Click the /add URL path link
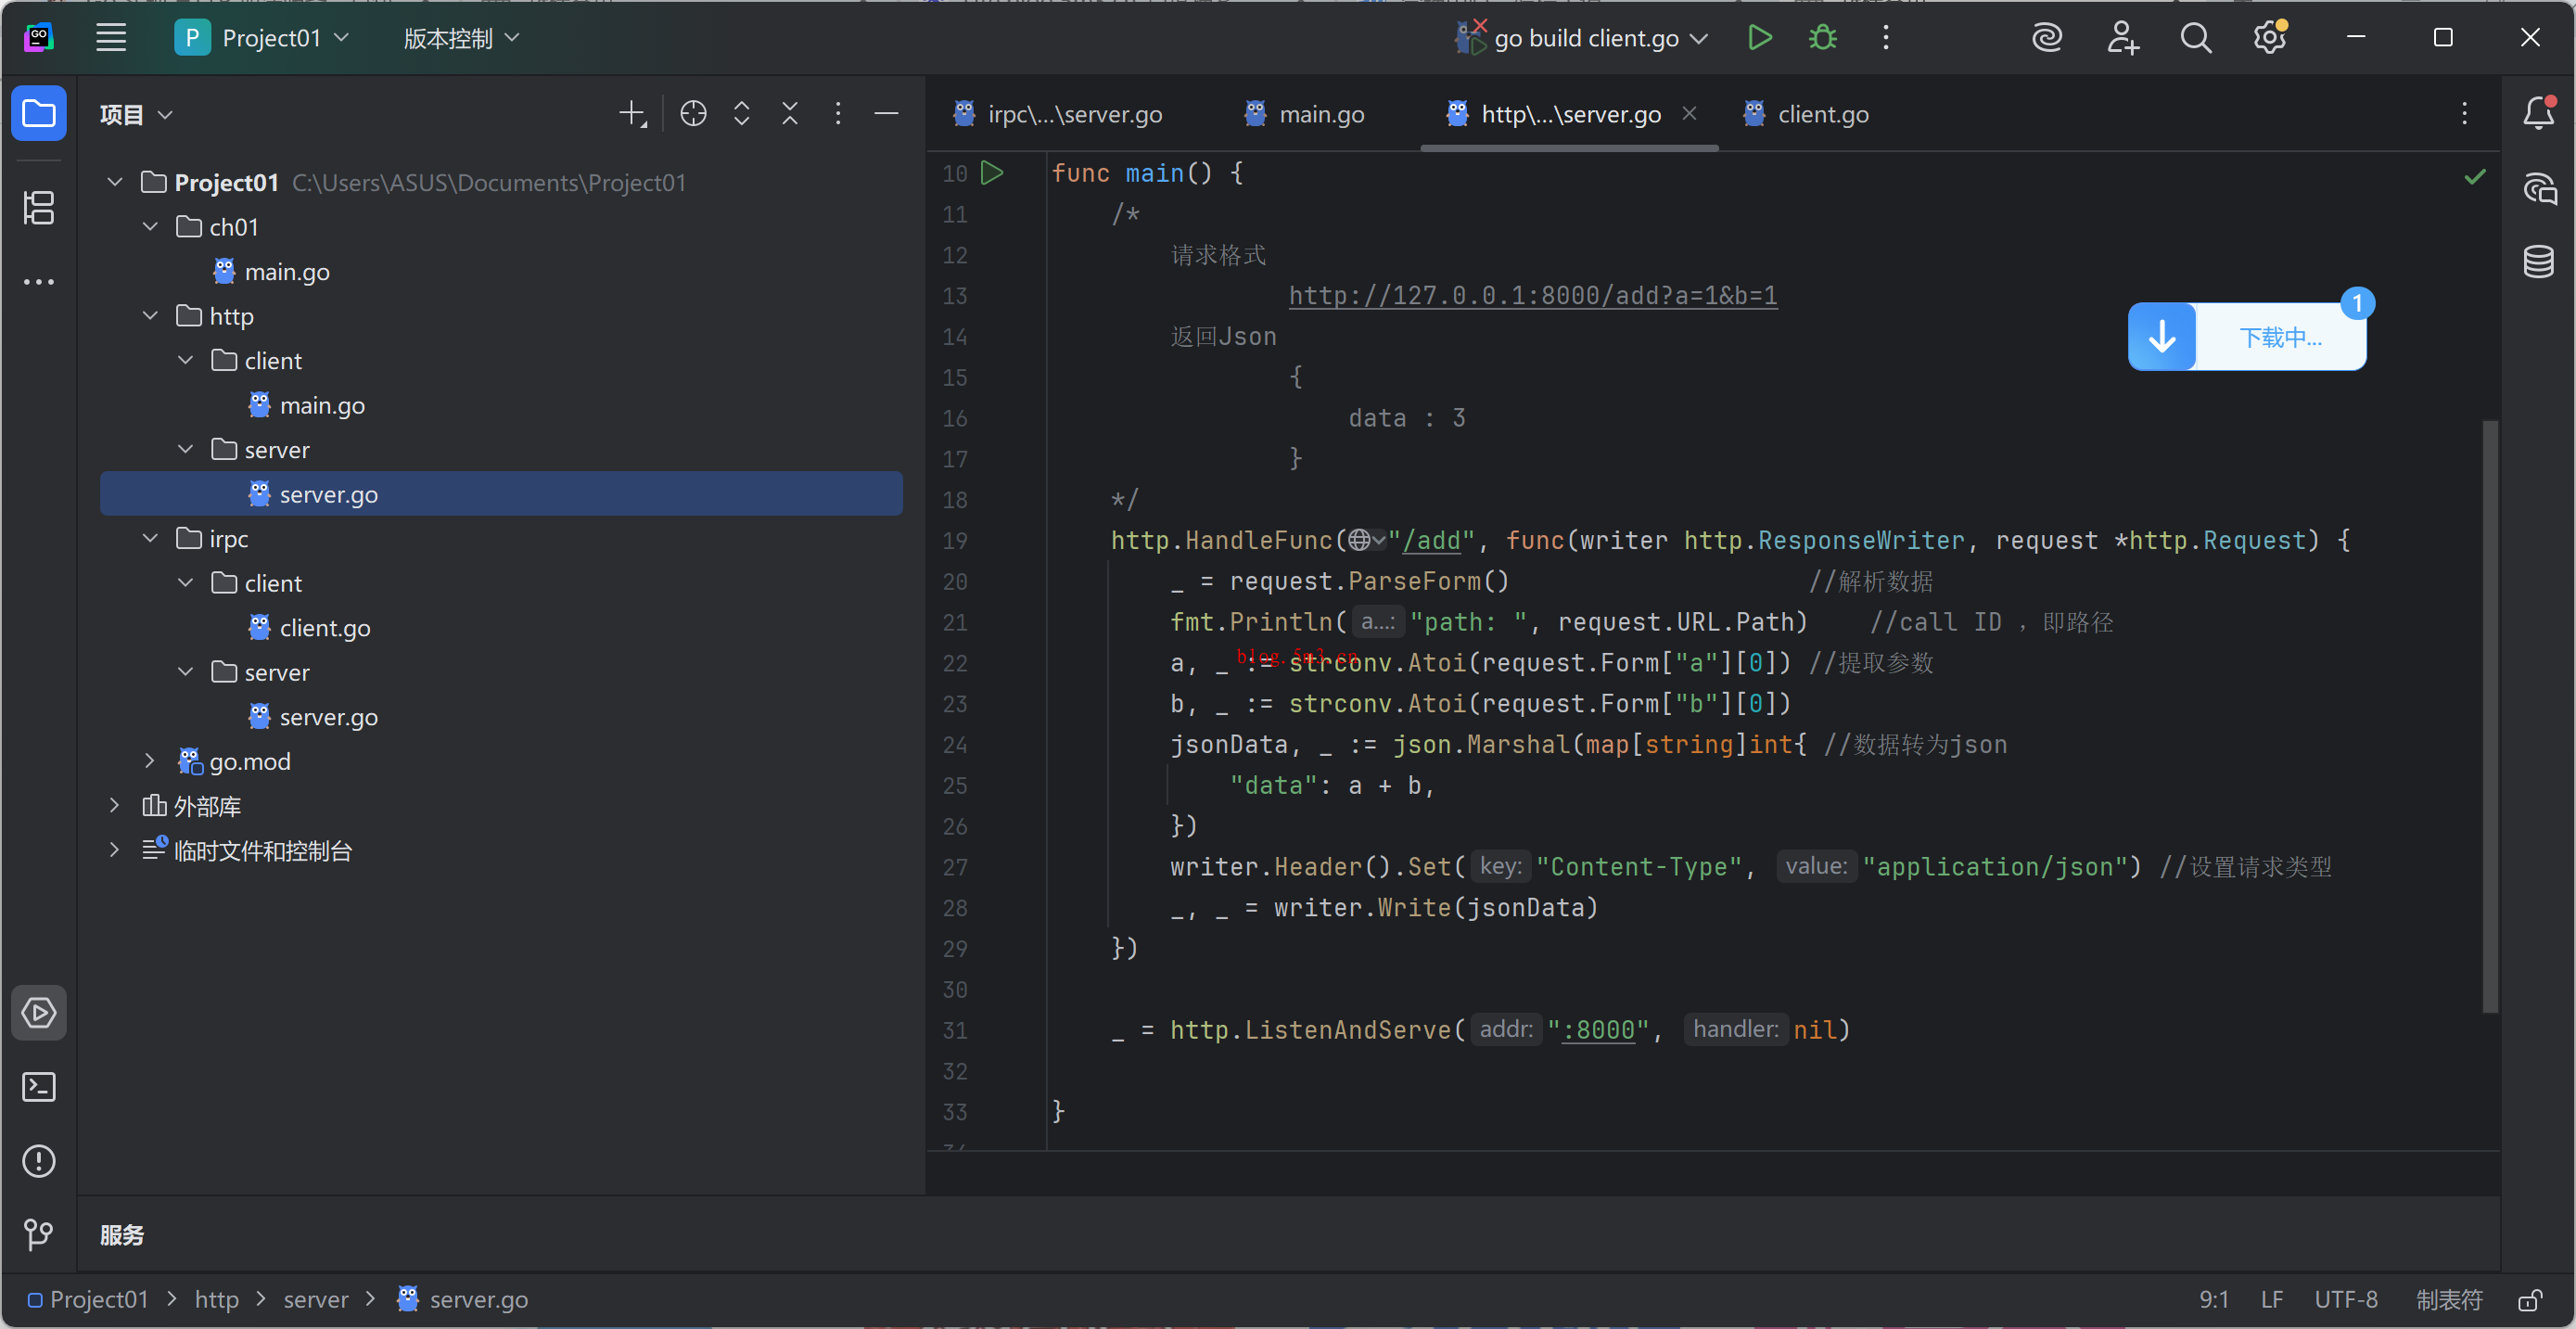The width and height of the screenshot is (2576, 1329). click(x=1431, y=541)
